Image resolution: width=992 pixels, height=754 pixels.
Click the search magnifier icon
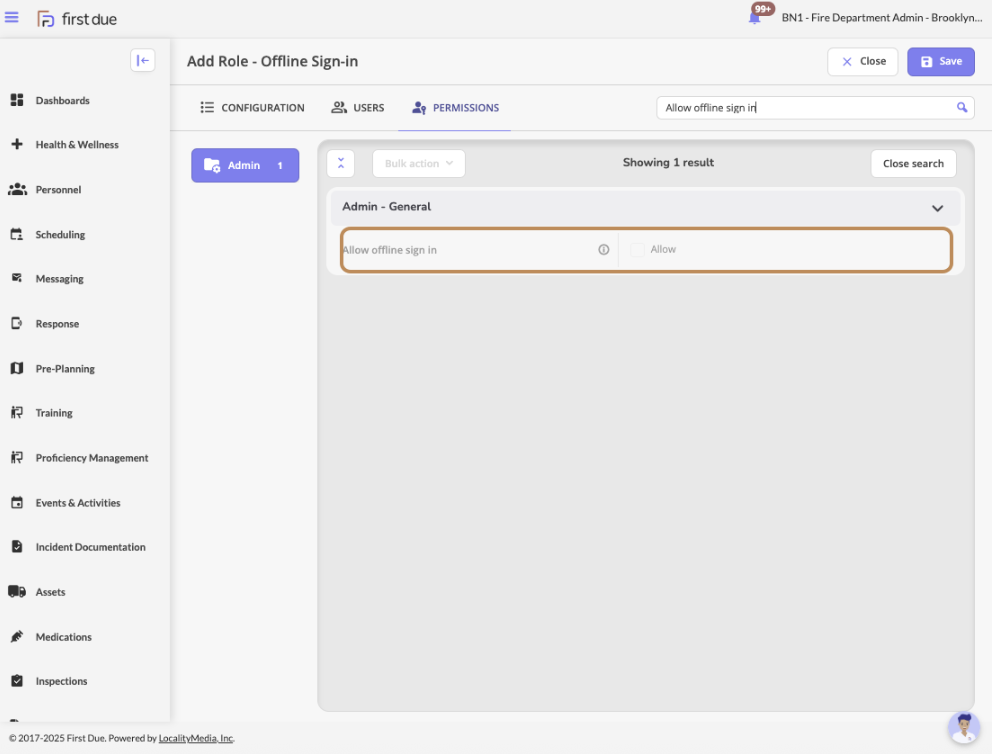[962, 108]
